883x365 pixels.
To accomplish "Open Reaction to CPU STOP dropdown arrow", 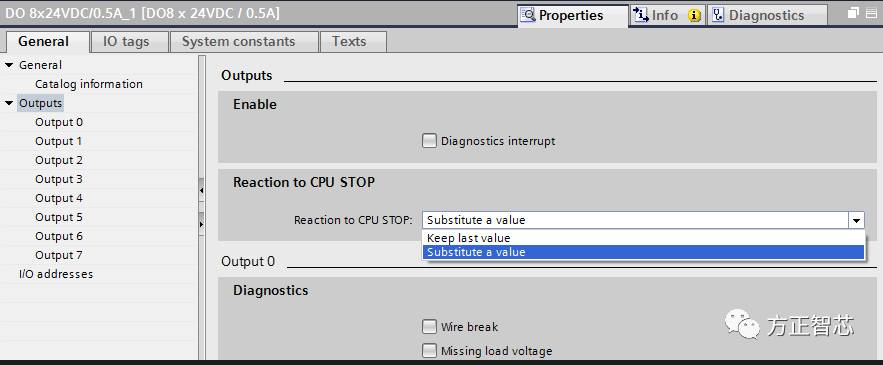I will coord(857,220).
